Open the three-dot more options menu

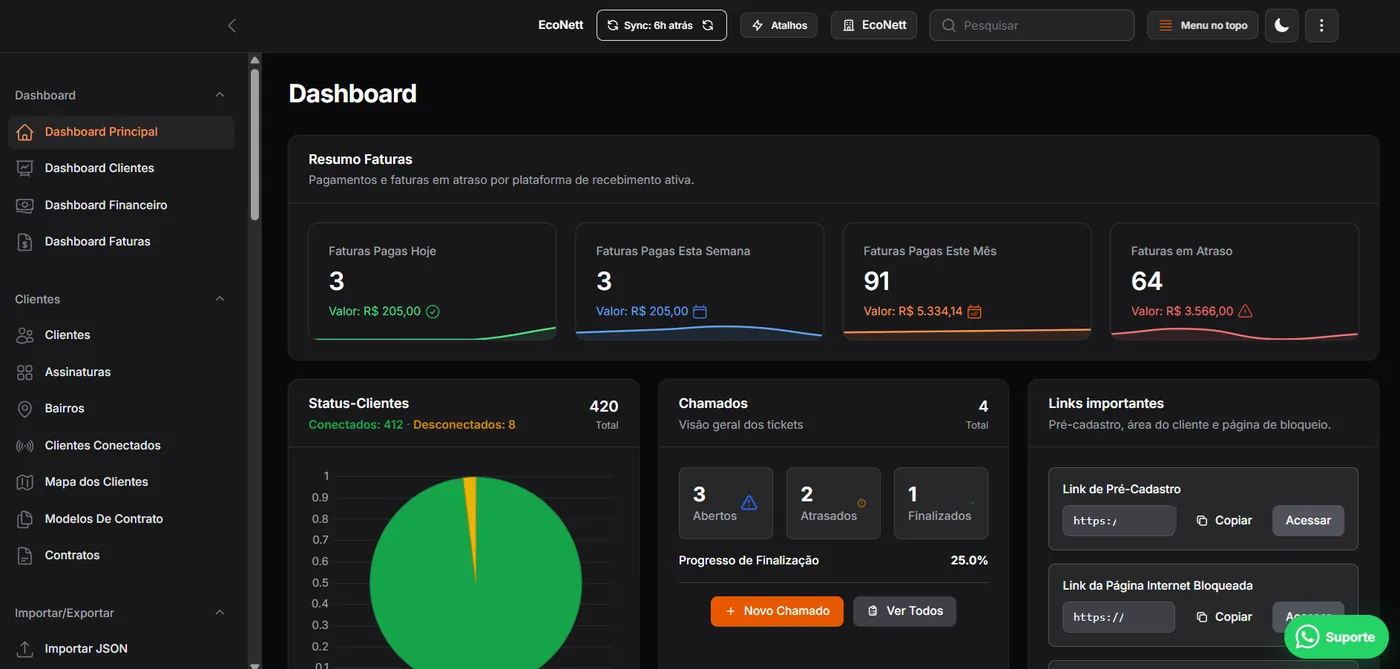(x=1321, y=25)
